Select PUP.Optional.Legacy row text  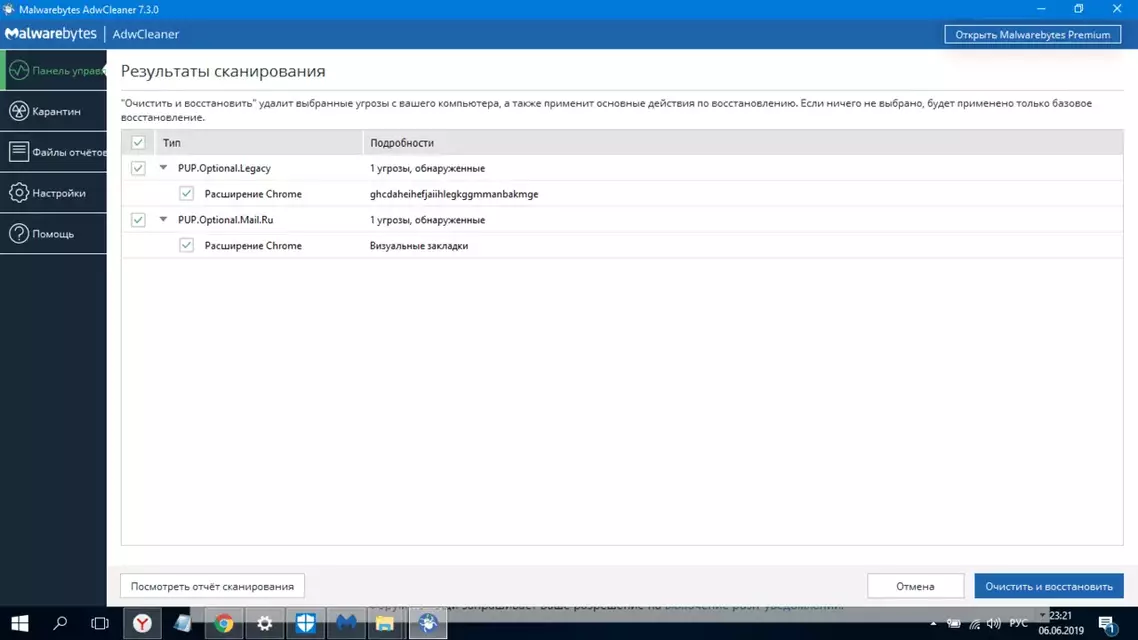coord(224,168)
